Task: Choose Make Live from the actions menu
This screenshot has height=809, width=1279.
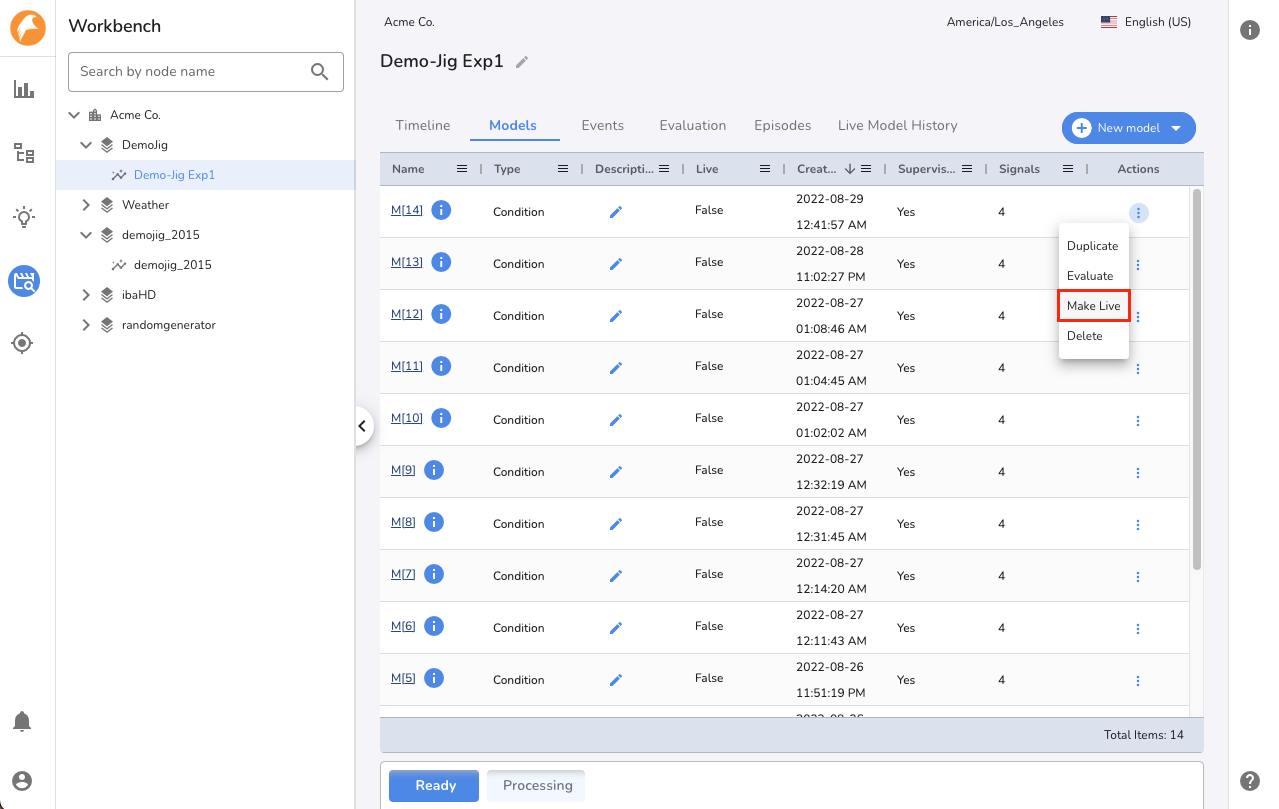Action: click(1093, 306)
